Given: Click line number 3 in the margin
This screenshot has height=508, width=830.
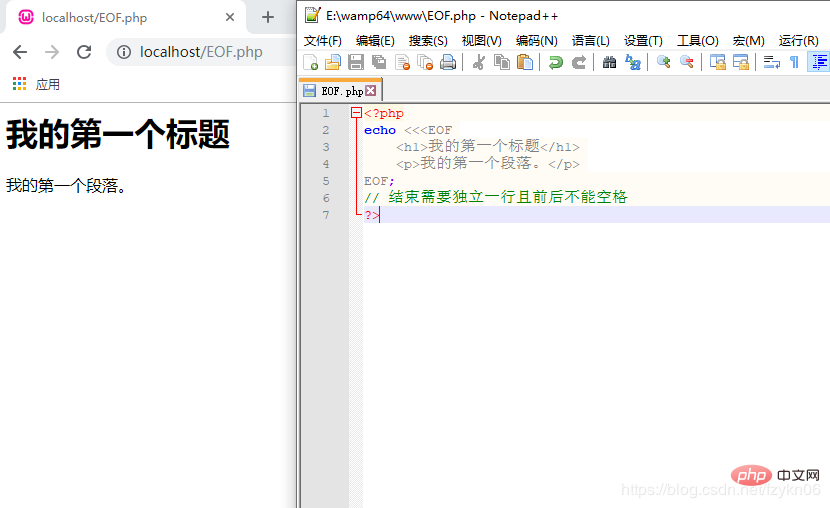Looking at the screenshot, I should (326, 147).
